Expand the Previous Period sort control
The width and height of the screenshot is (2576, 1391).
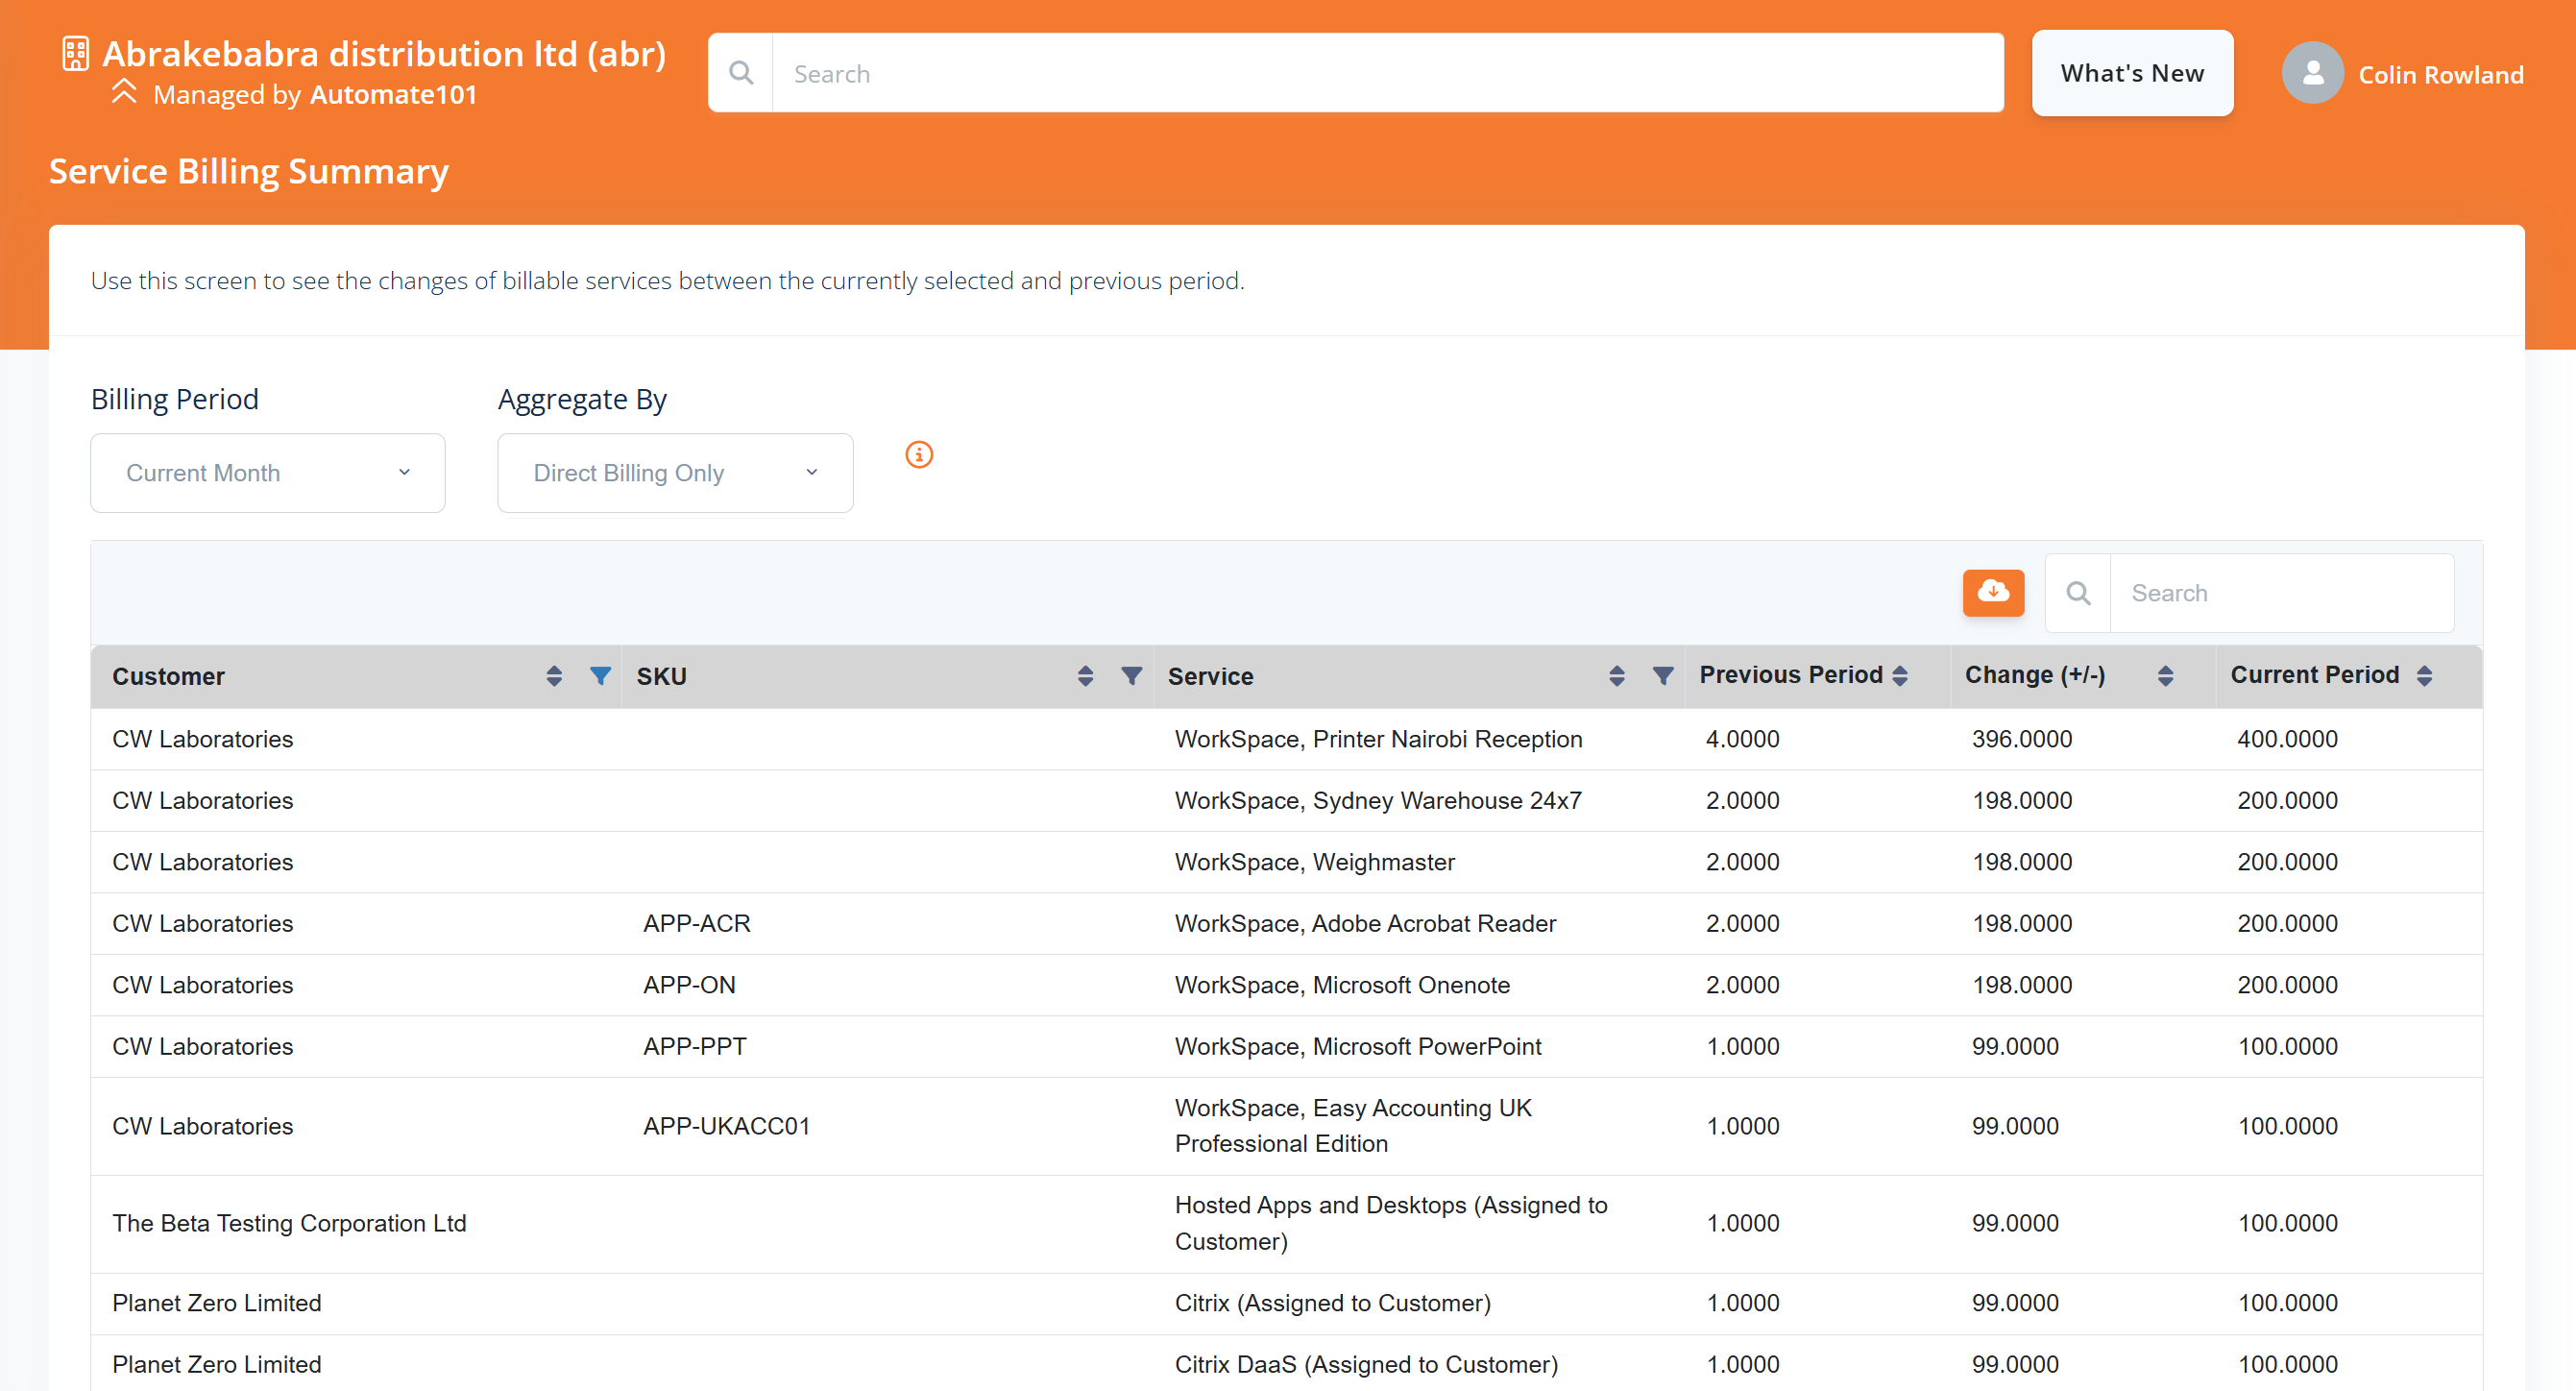click(x=1903, y=675)
